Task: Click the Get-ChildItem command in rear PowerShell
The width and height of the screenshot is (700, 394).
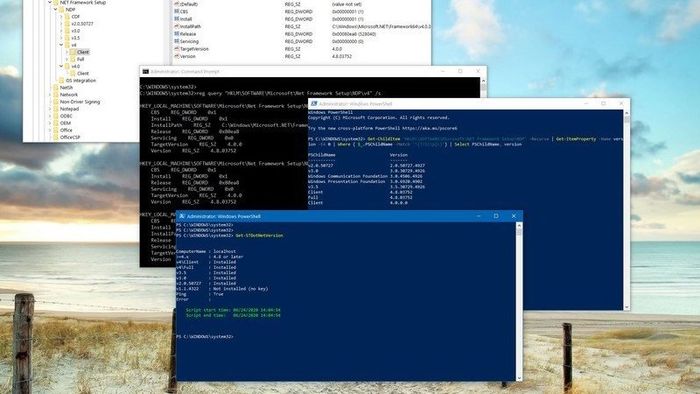Action: [383, 139]
